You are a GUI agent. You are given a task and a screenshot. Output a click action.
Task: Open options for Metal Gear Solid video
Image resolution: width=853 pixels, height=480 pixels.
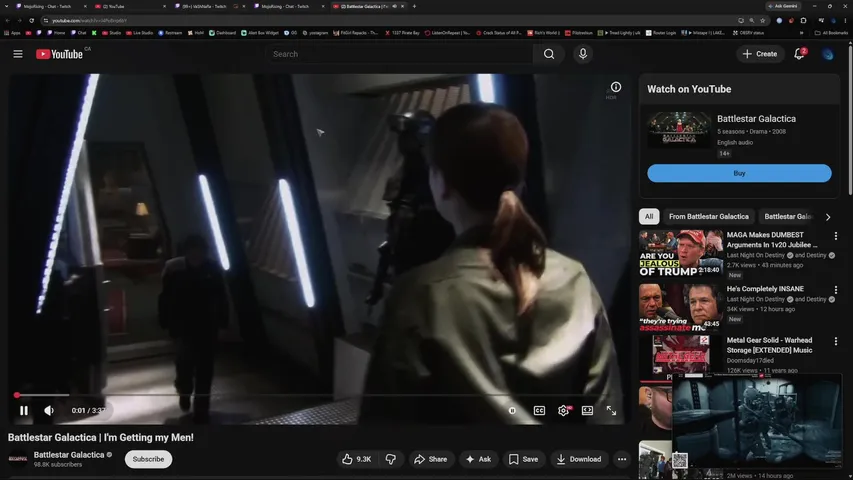[x=836, y=341]
